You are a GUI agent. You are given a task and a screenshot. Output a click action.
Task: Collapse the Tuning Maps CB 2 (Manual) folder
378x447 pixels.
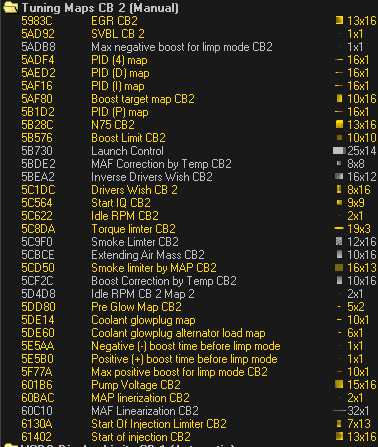(10, 7)
